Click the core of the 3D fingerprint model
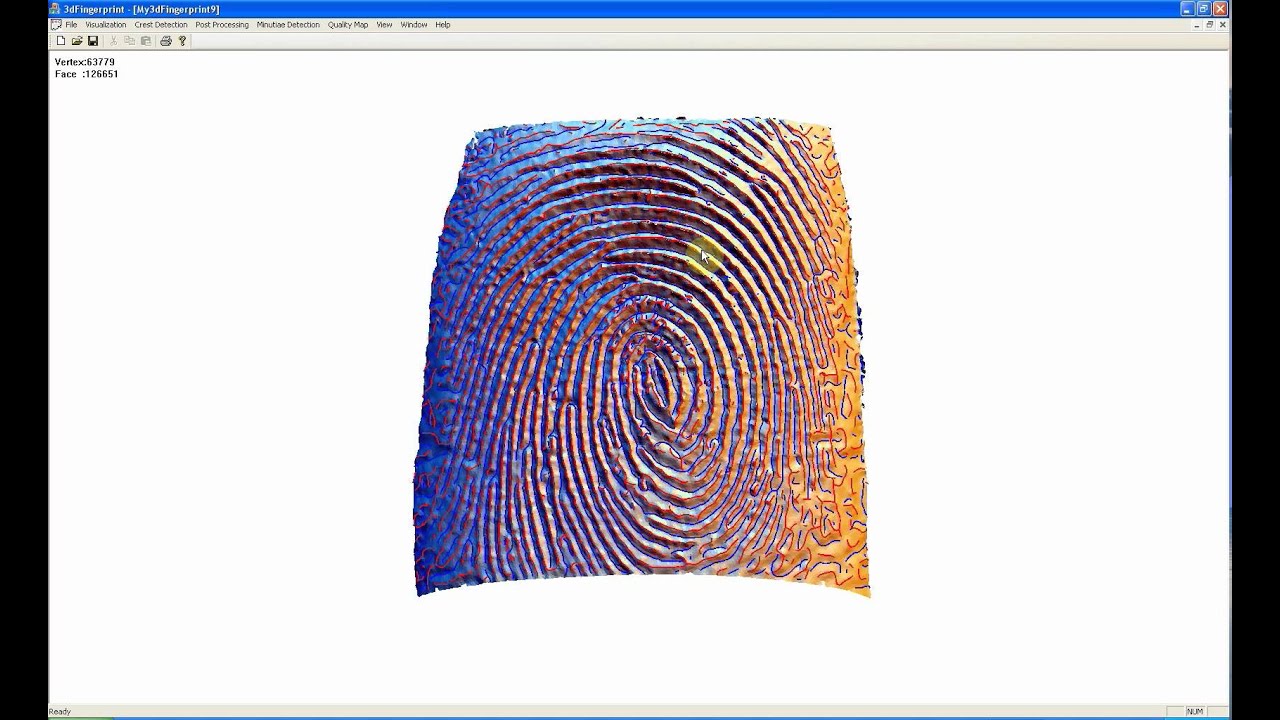1280x720 pixels. coord(658,385)
